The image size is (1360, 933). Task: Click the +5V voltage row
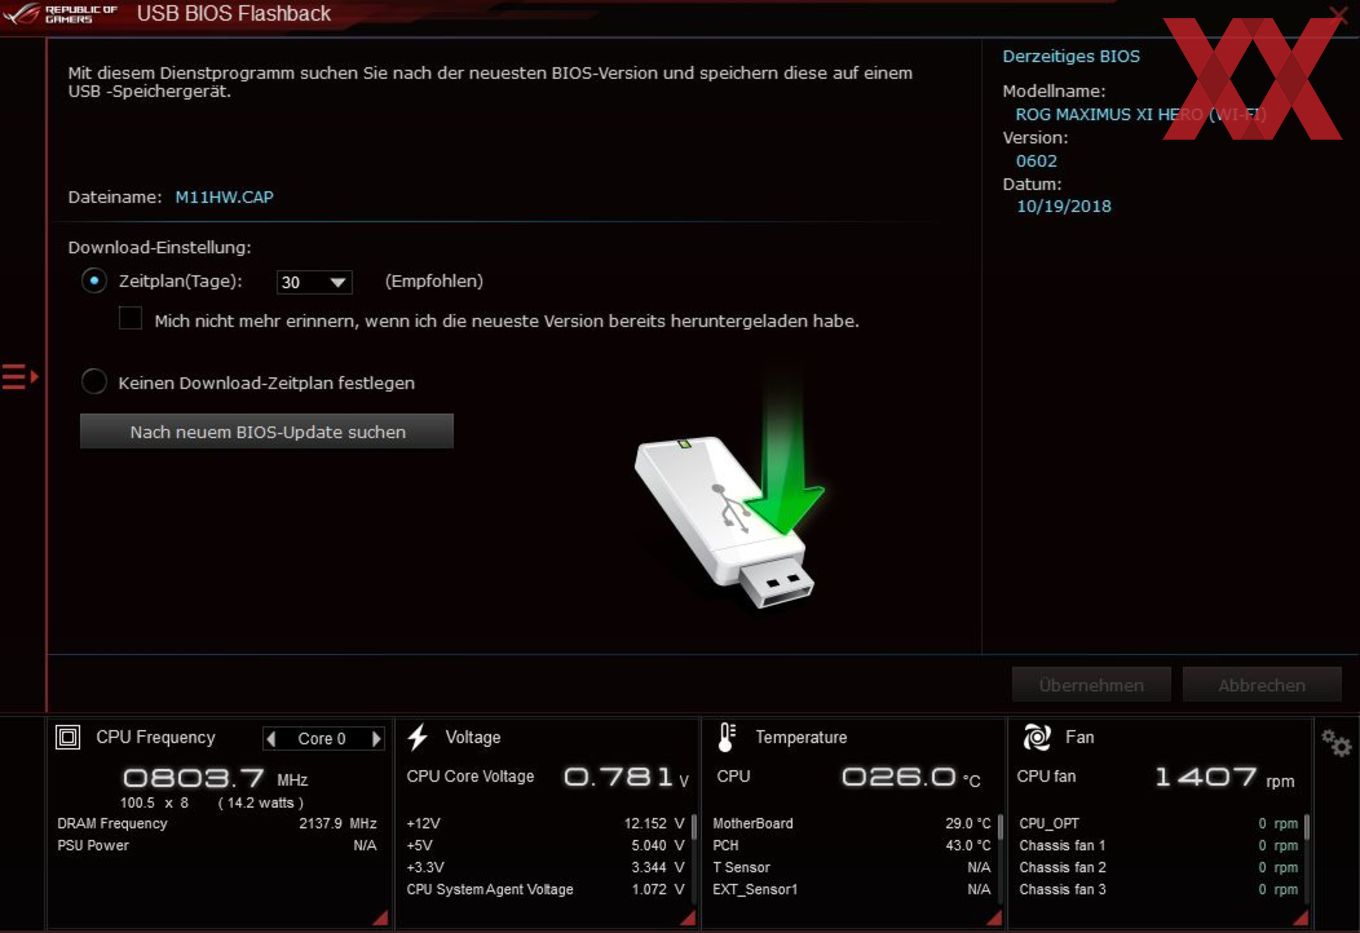(x=545, y=845)
